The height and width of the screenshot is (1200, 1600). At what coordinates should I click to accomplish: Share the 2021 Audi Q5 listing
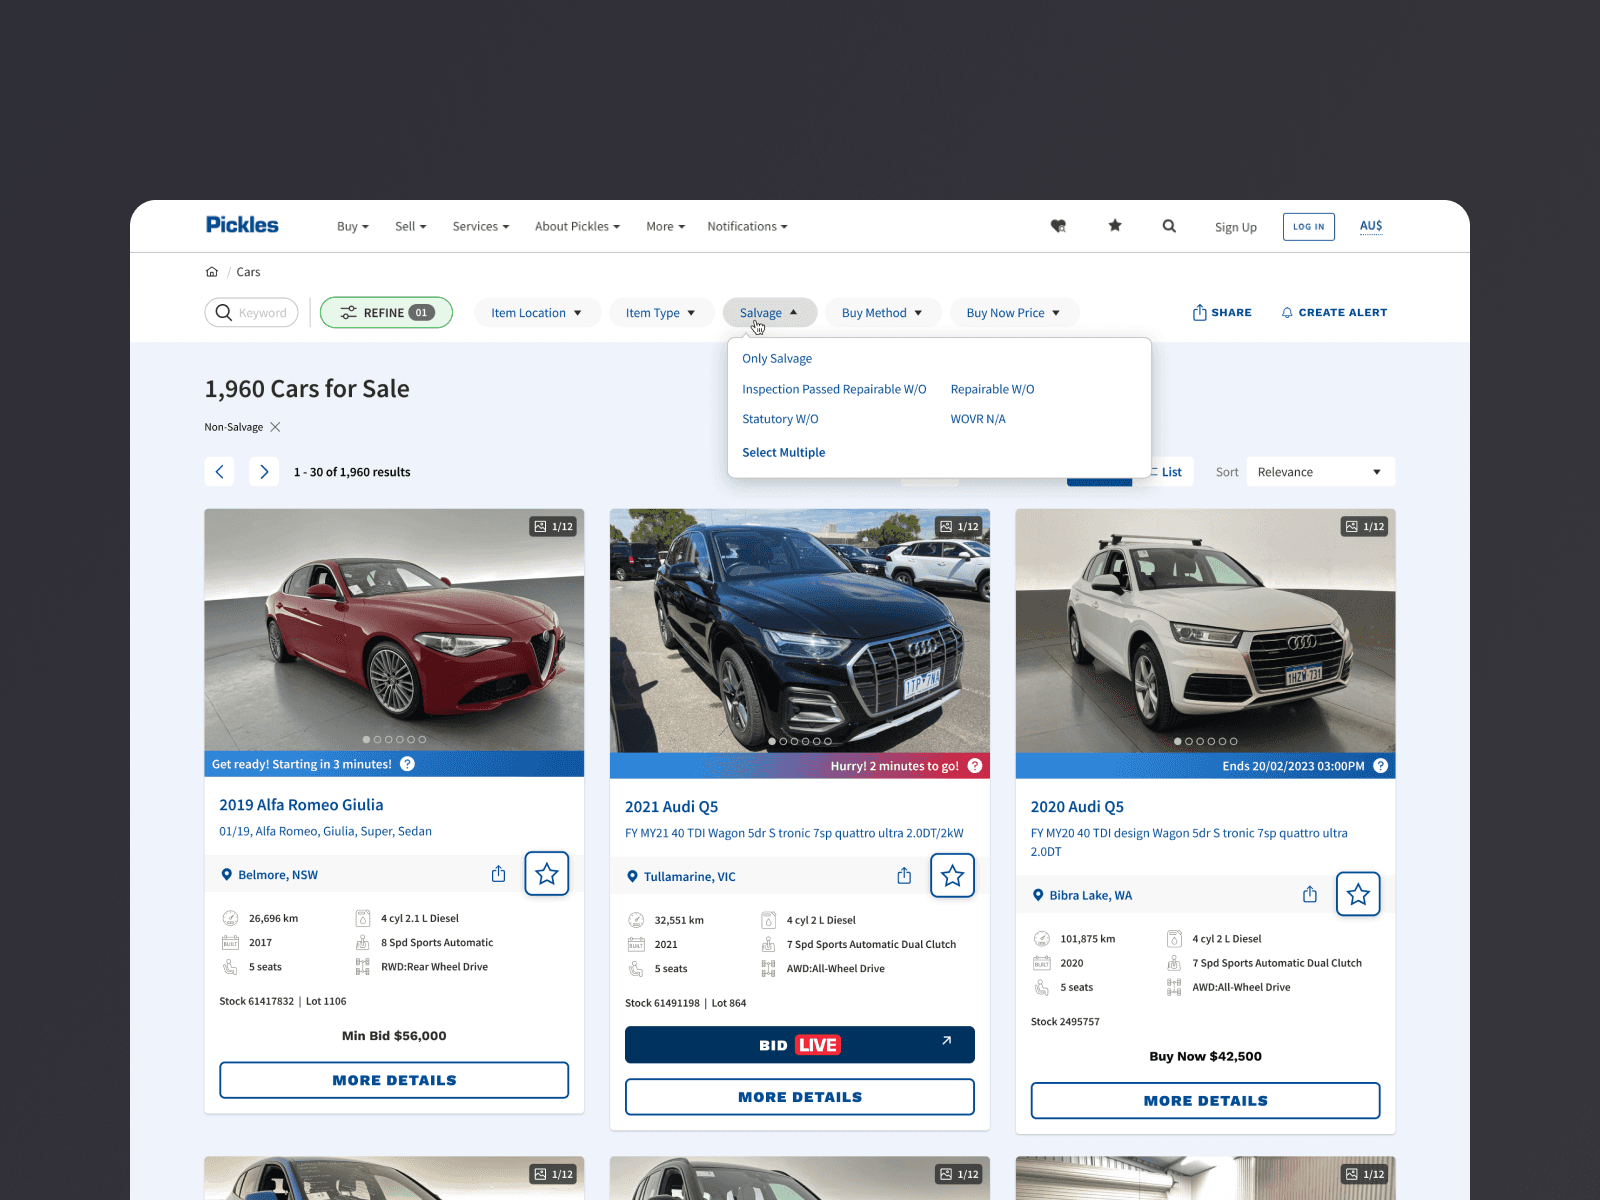pyautogui.click(x=904, y=876)
